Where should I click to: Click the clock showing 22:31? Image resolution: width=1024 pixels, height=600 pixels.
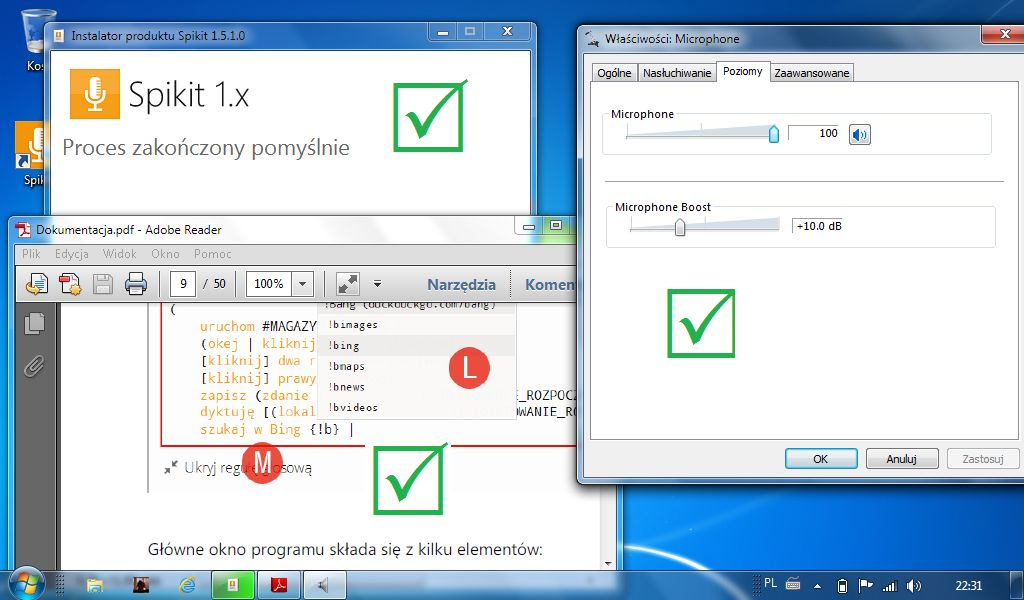[x=968, y=585]
